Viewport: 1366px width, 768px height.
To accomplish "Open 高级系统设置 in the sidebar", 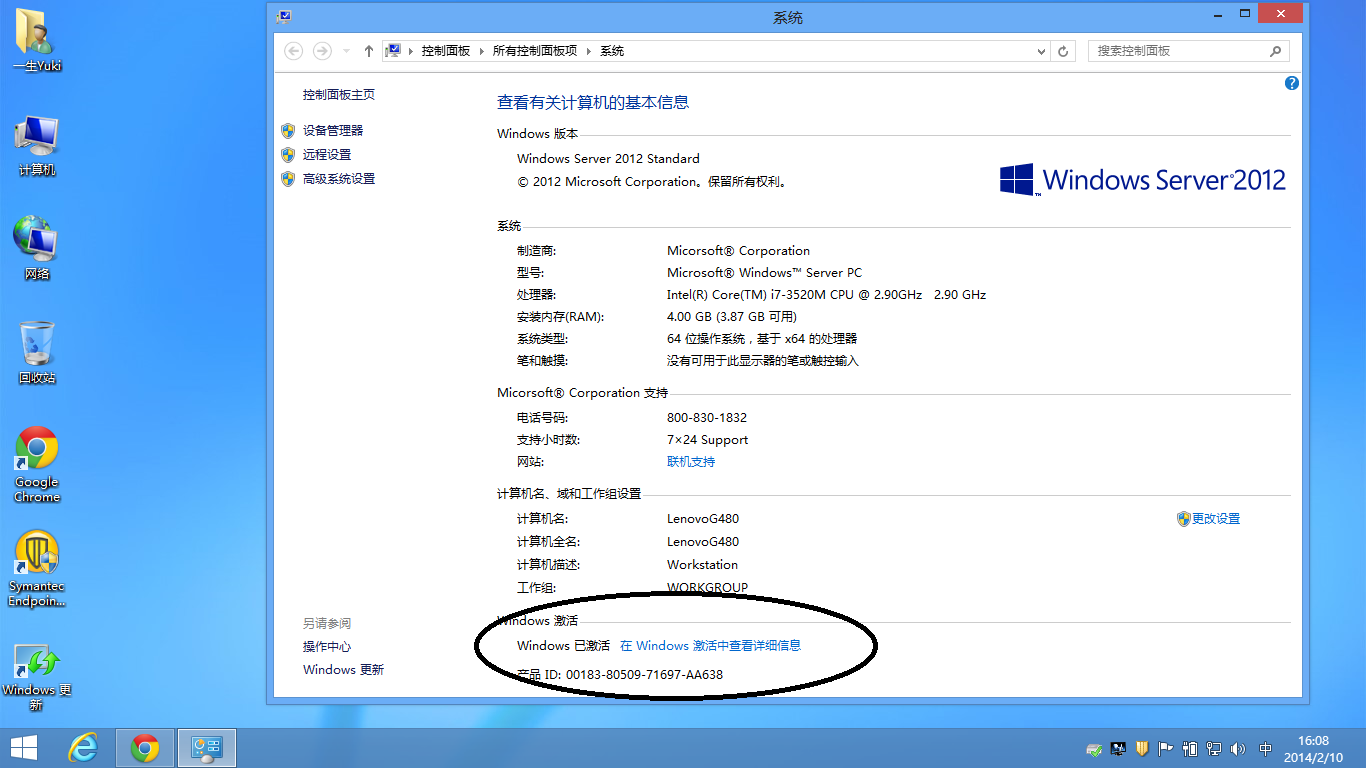I will coord(339,179).
